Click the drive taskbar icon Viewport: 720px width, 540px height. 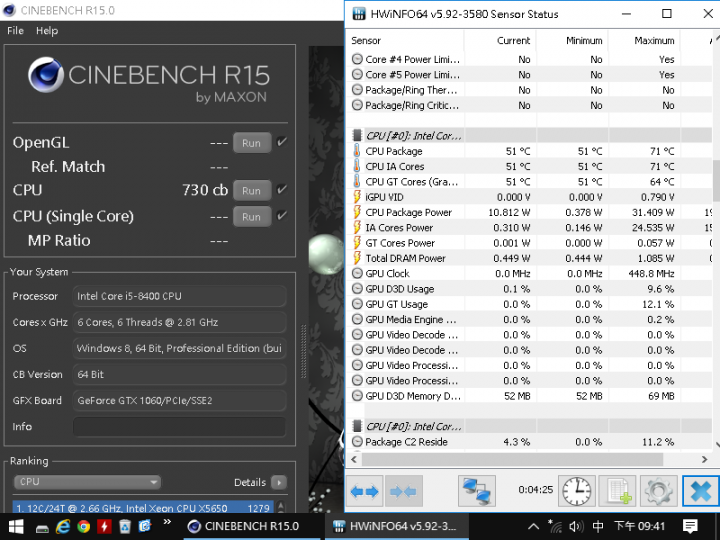tap(43, 529)
